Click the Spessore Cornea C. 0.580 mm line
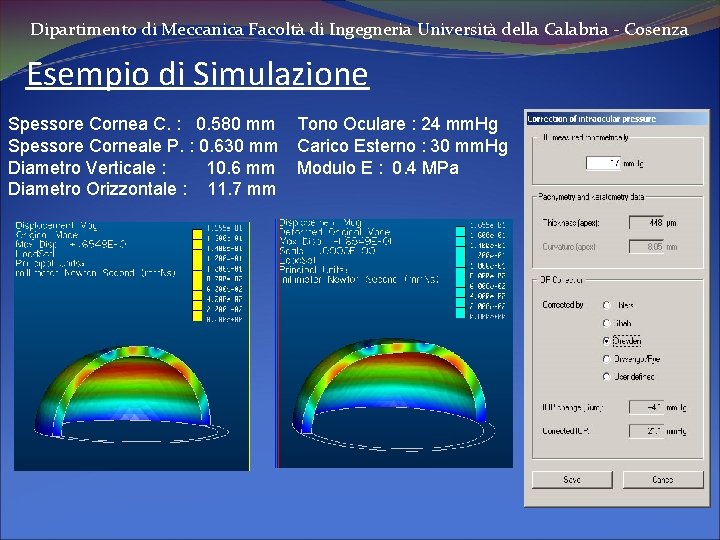Screen dimensions: 720x540 pyautogui.click(x=141, y=124)
